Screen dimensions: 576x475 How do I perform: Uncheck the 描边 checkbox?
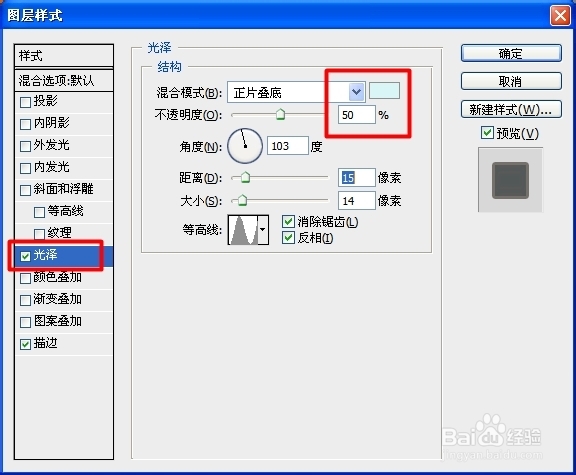(x=25, y=344)
